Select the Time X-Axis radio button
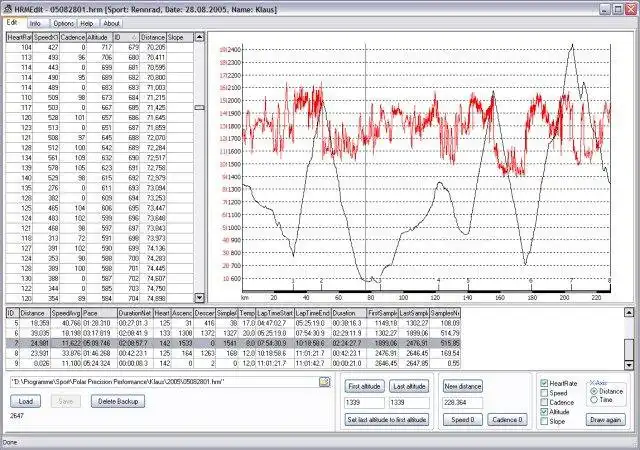 tap(594, 400)
